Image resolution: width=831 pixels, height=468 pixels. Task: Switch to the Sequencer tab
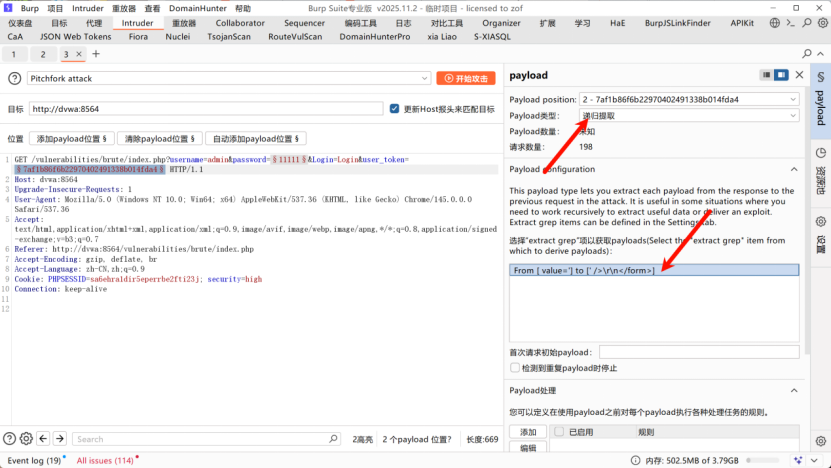point(304,22)
